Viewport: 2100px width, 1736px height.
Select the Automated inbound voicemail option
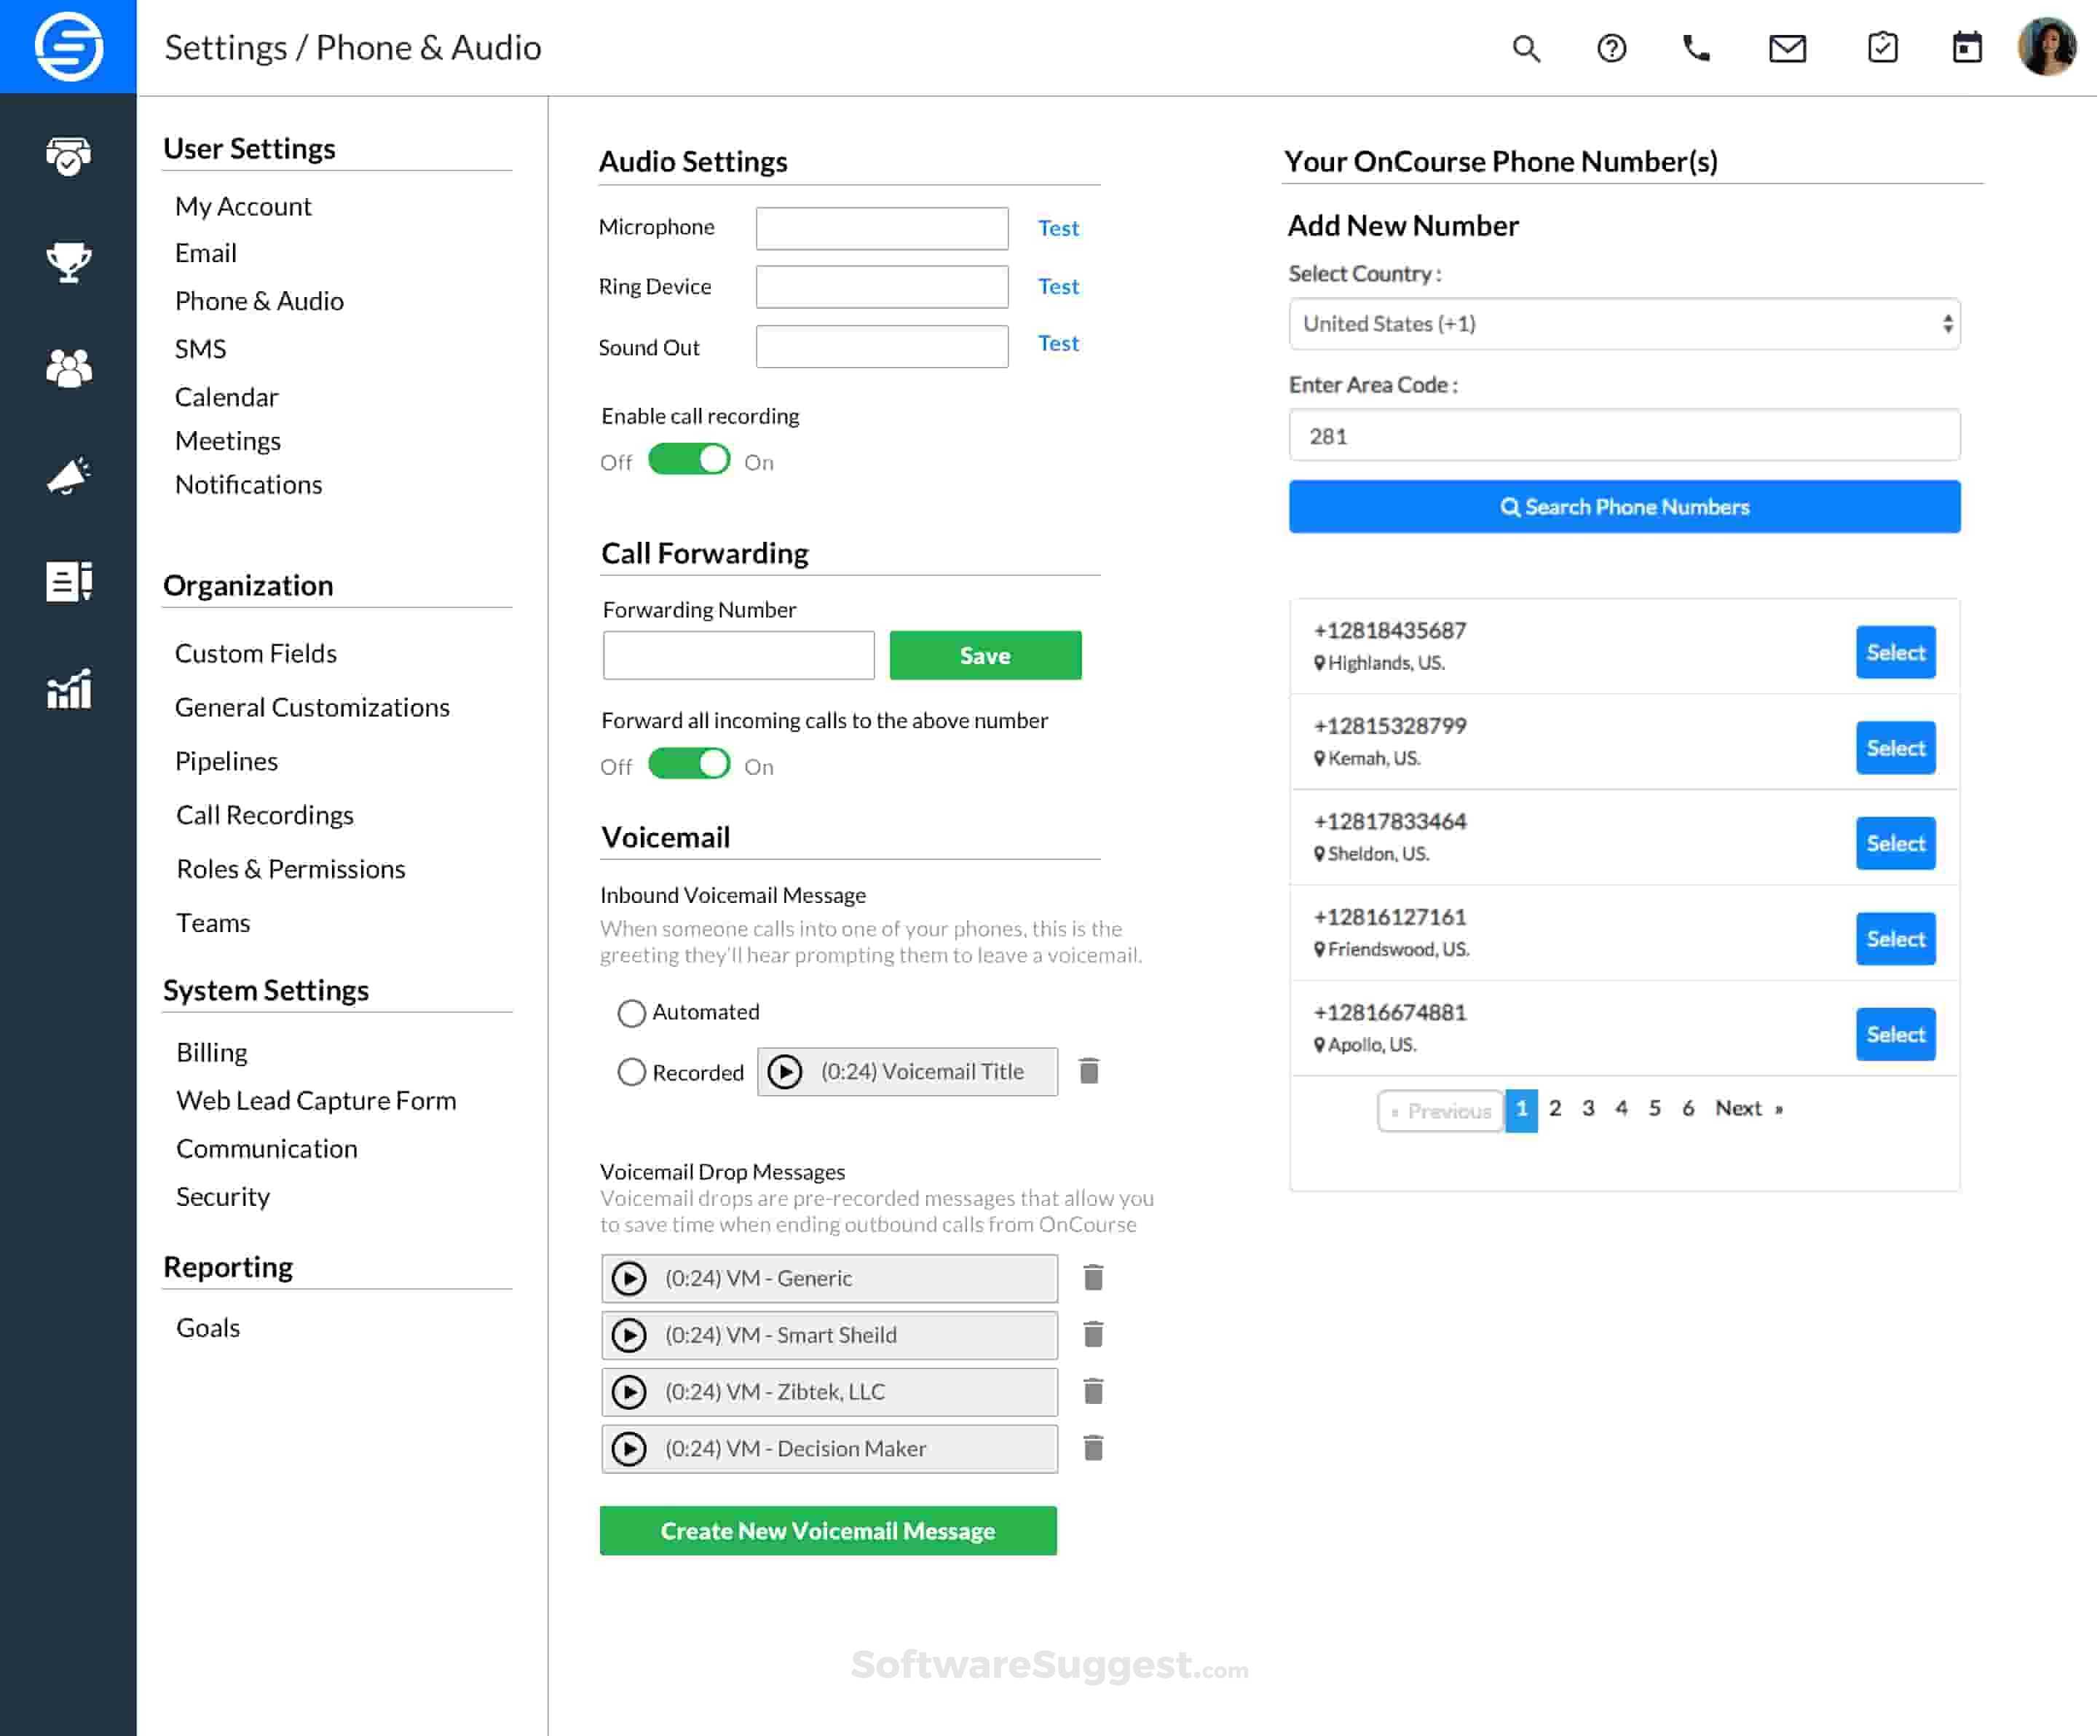pos(631,1013)
